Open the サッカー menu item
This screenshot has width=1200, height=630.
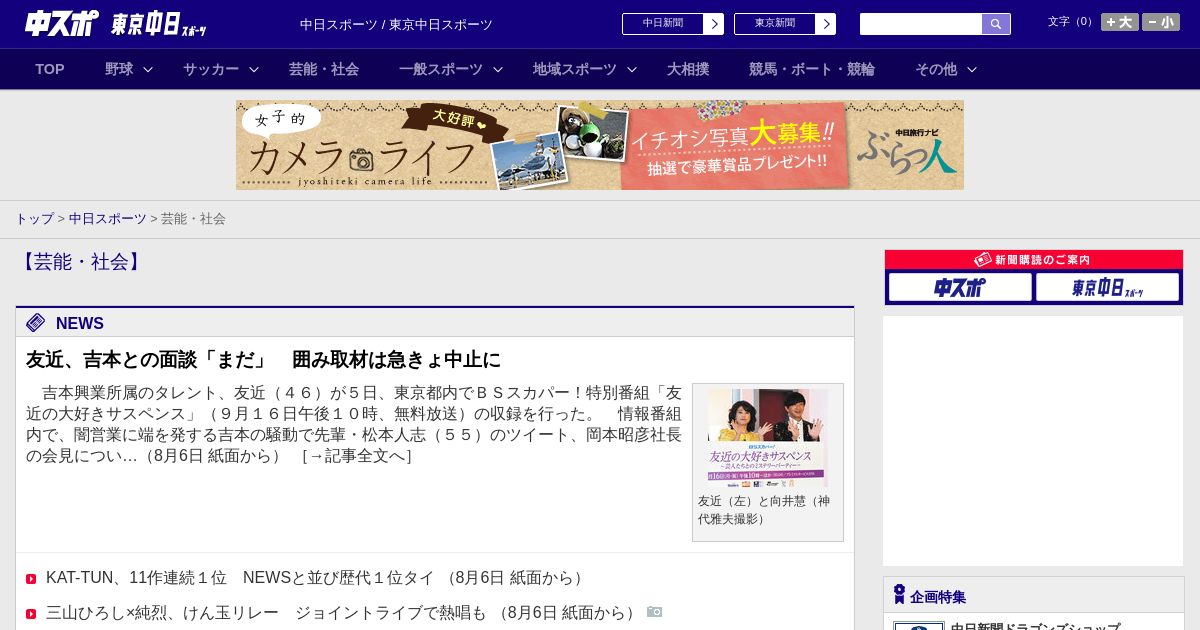[x=211, y=69]
